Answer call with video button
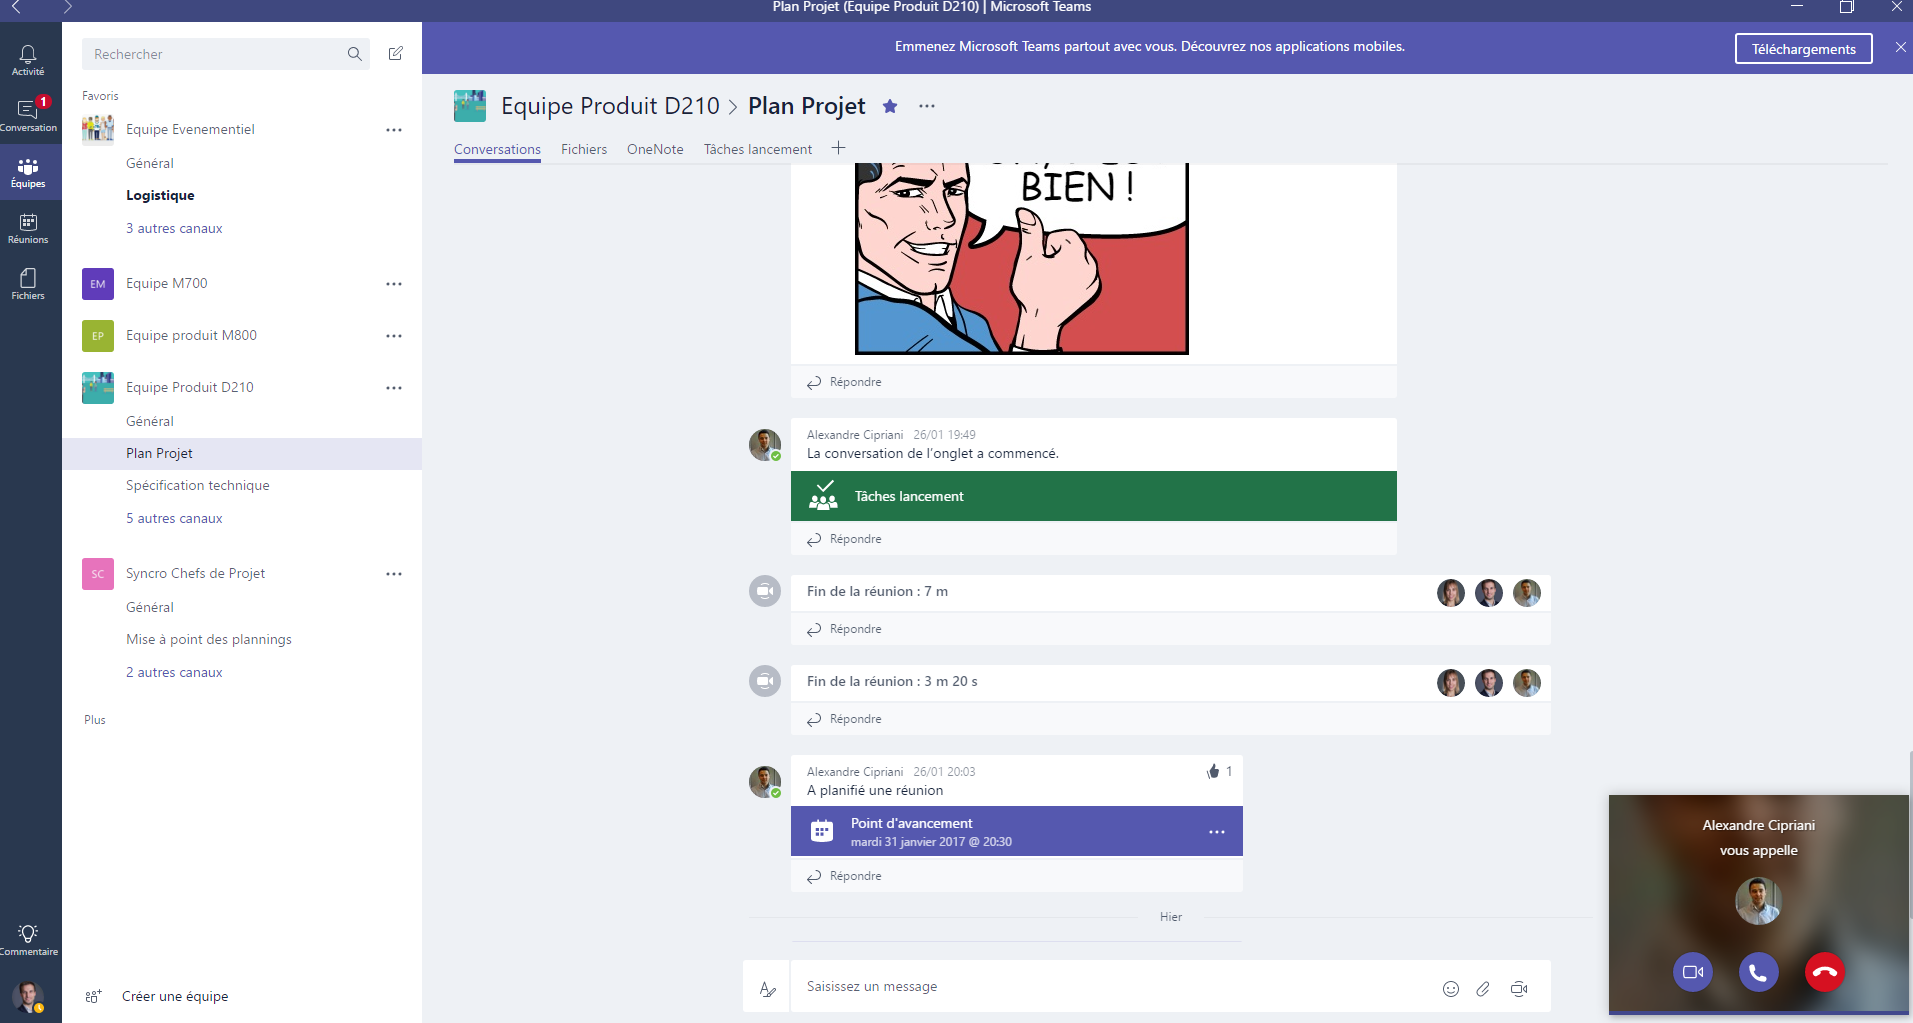 pyautogui.click(x=1692, y=971)
